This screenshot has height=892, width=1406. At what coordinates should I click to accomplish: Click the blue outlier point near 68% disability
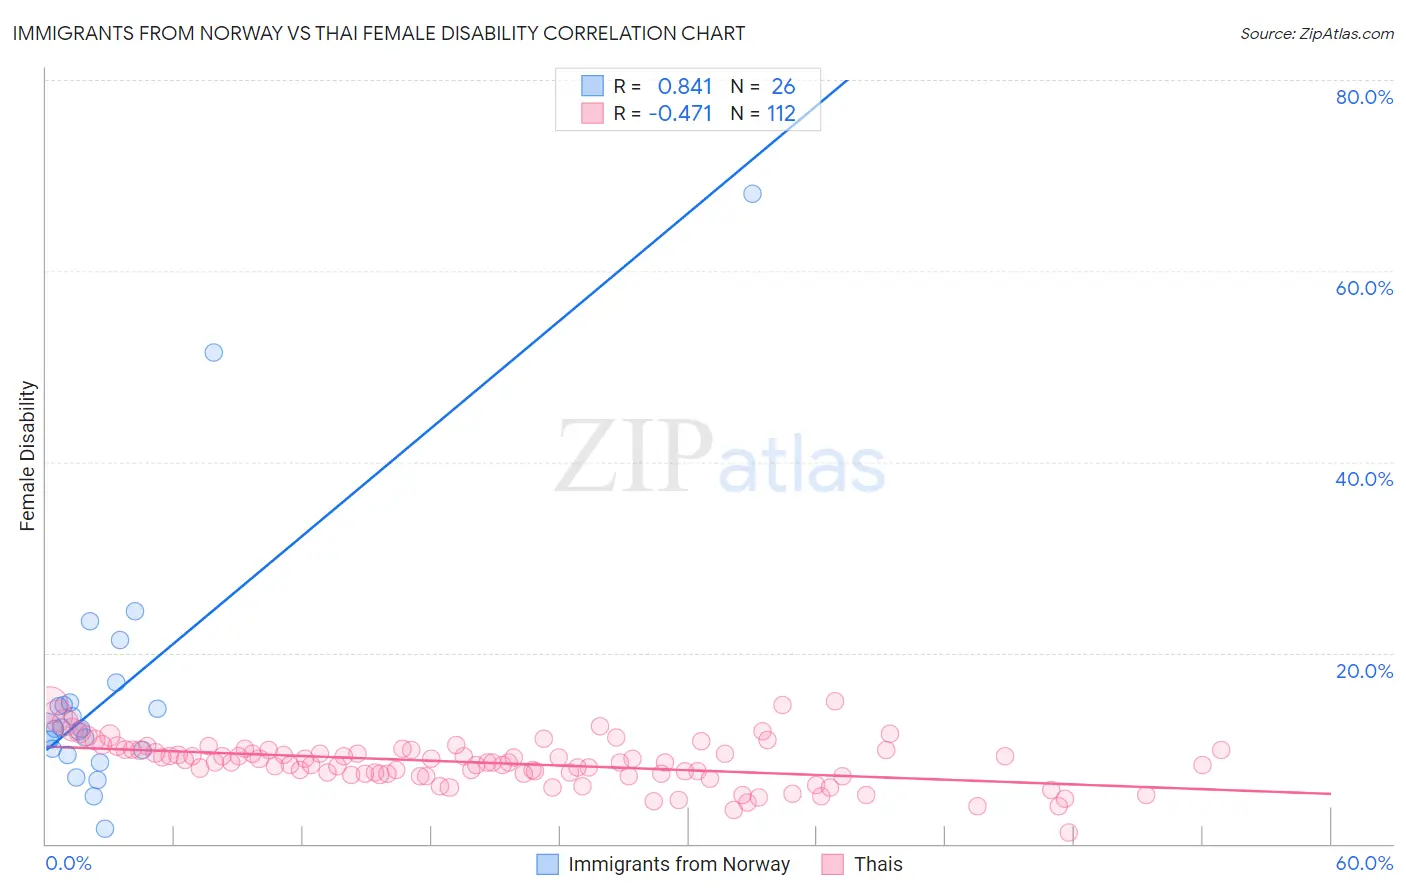point(752,194)
